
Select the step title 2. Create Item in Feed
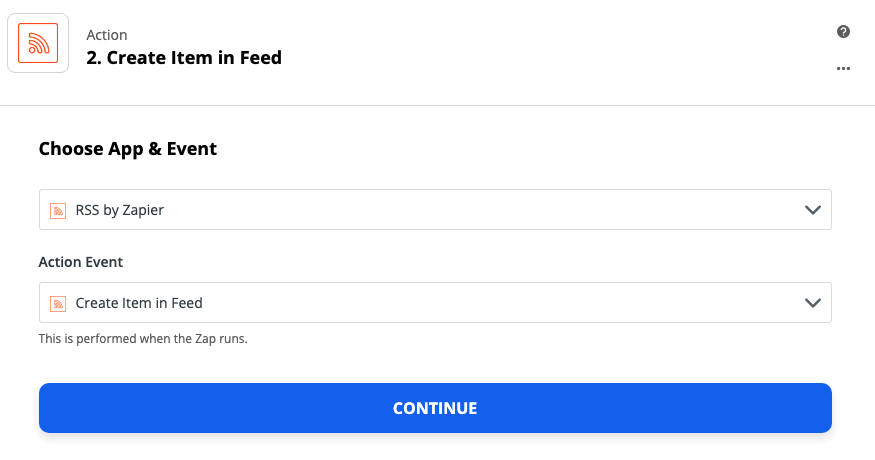tap(184, 58)
